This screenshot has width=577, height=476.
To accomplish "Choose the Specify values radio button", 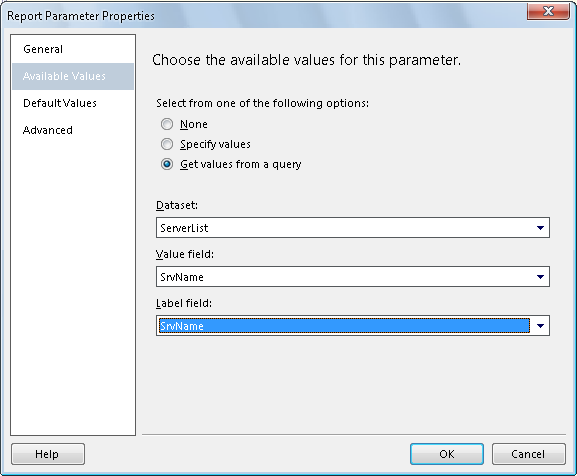I will [167, 144].
